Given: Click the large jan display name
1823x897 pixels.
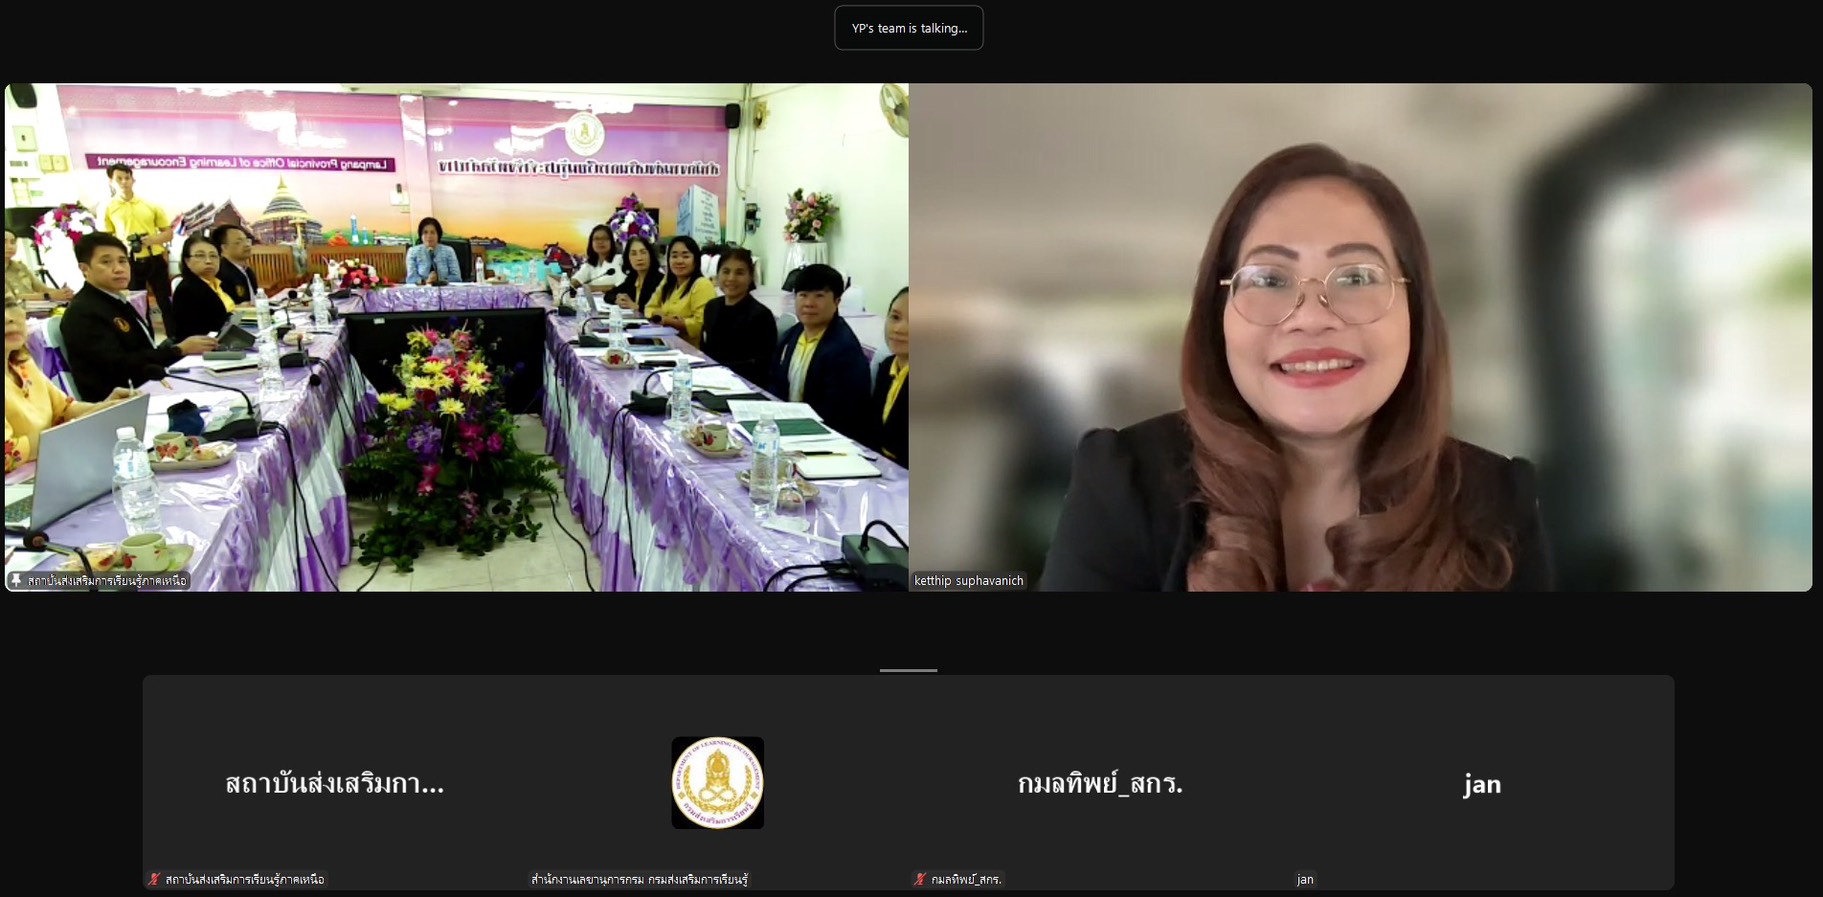Looking at the screenshot, I should pos(1482,784).
